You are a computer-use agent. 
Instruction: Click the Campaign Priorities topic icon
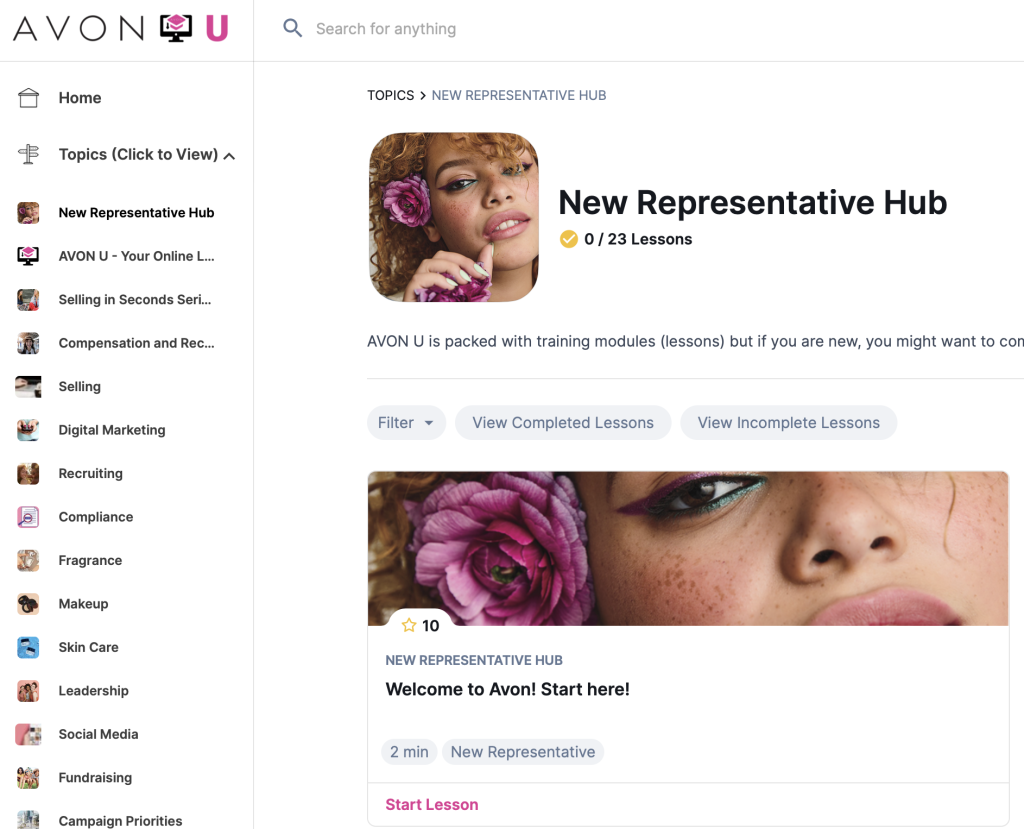point(28,820)
